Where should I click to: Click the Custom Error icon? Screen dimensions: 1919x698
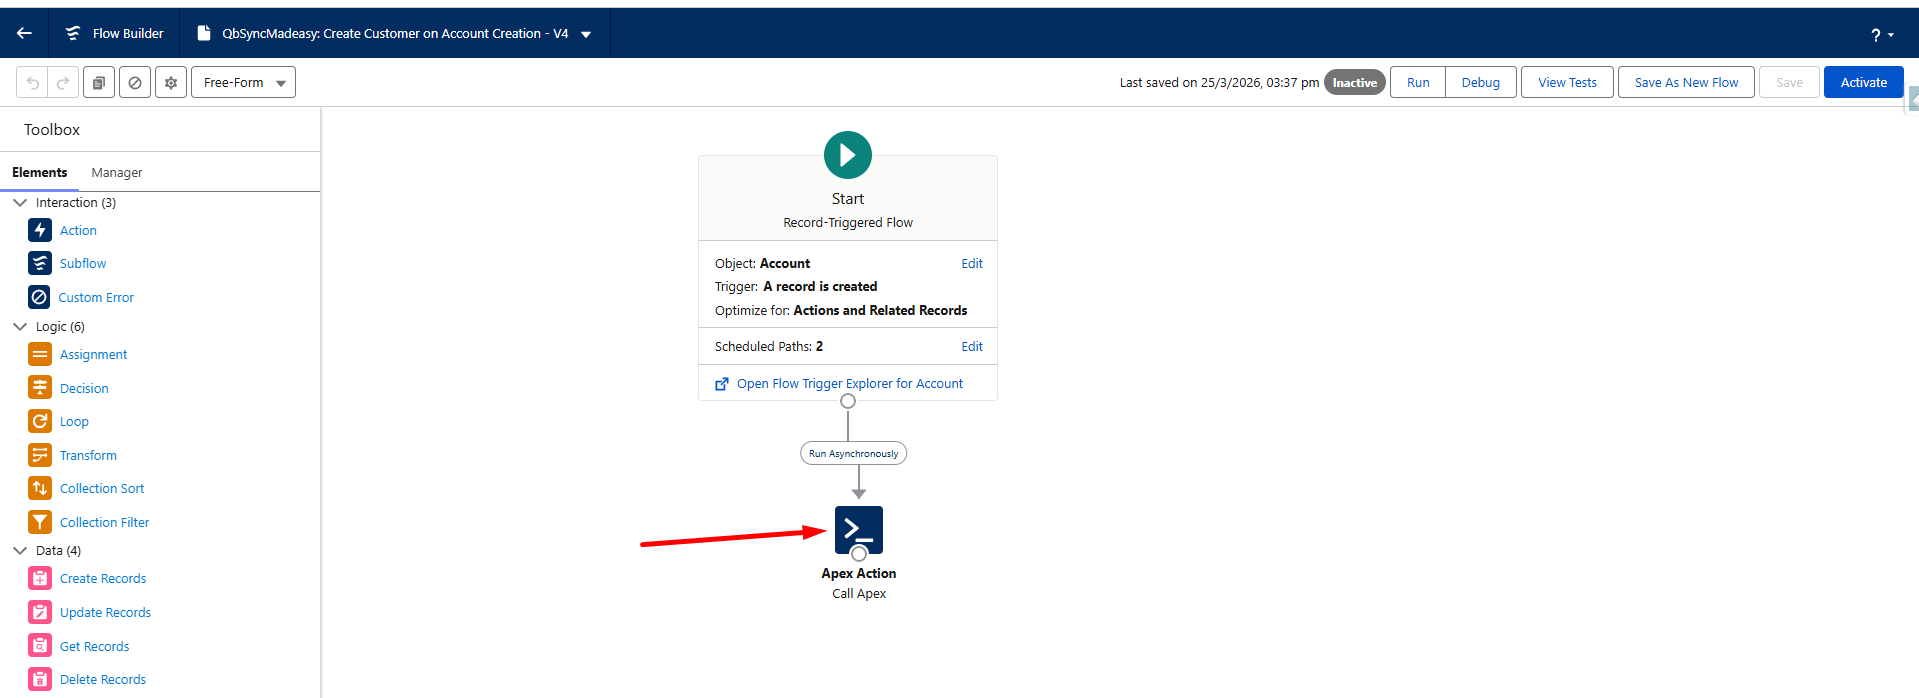coord(39,297)
